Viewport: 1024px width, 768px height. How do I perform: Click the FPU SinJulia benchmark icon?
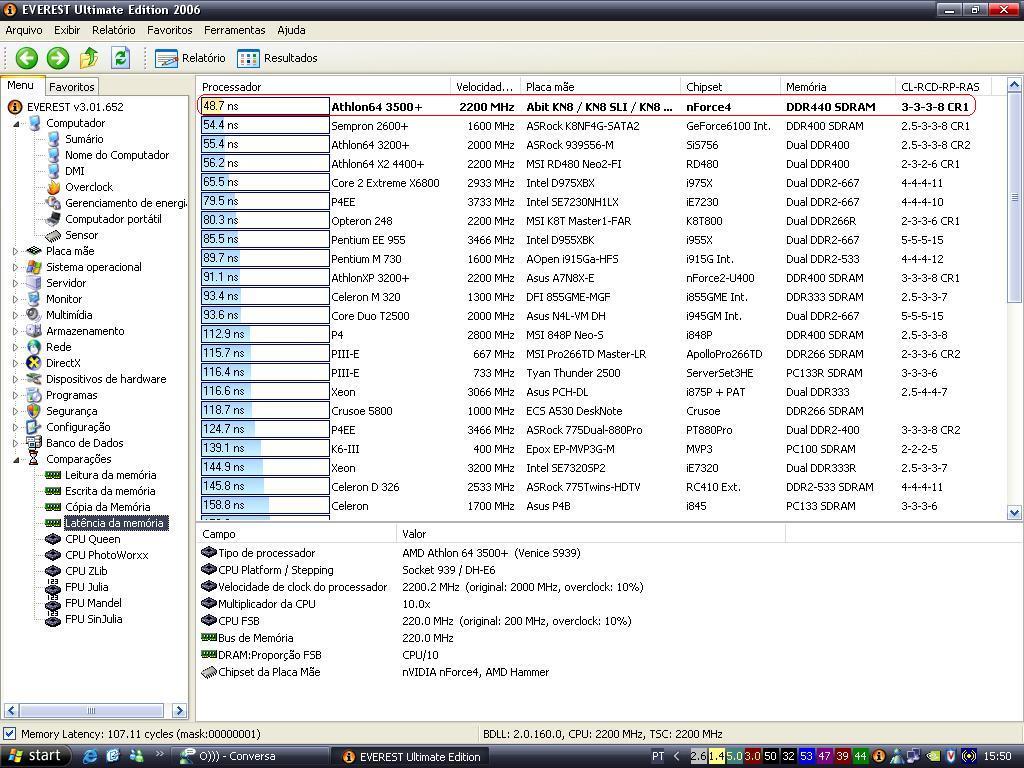pyautogui.click(x=54, y=619)
